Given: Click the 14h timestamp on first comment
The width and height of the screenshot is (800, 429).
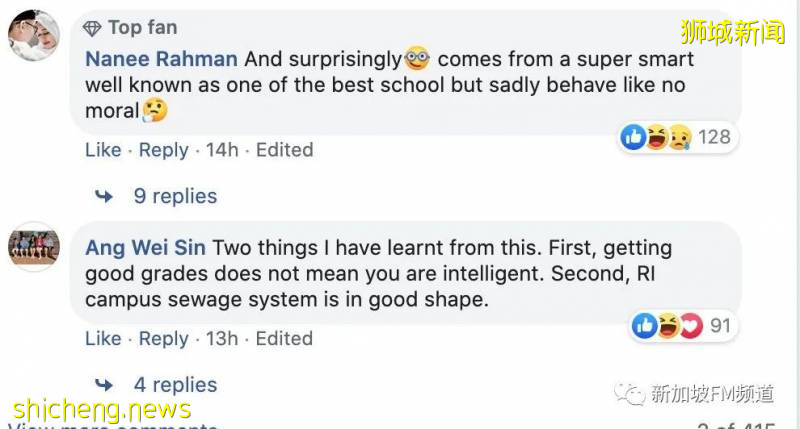Looking at the screenshot, I should 222,150.
